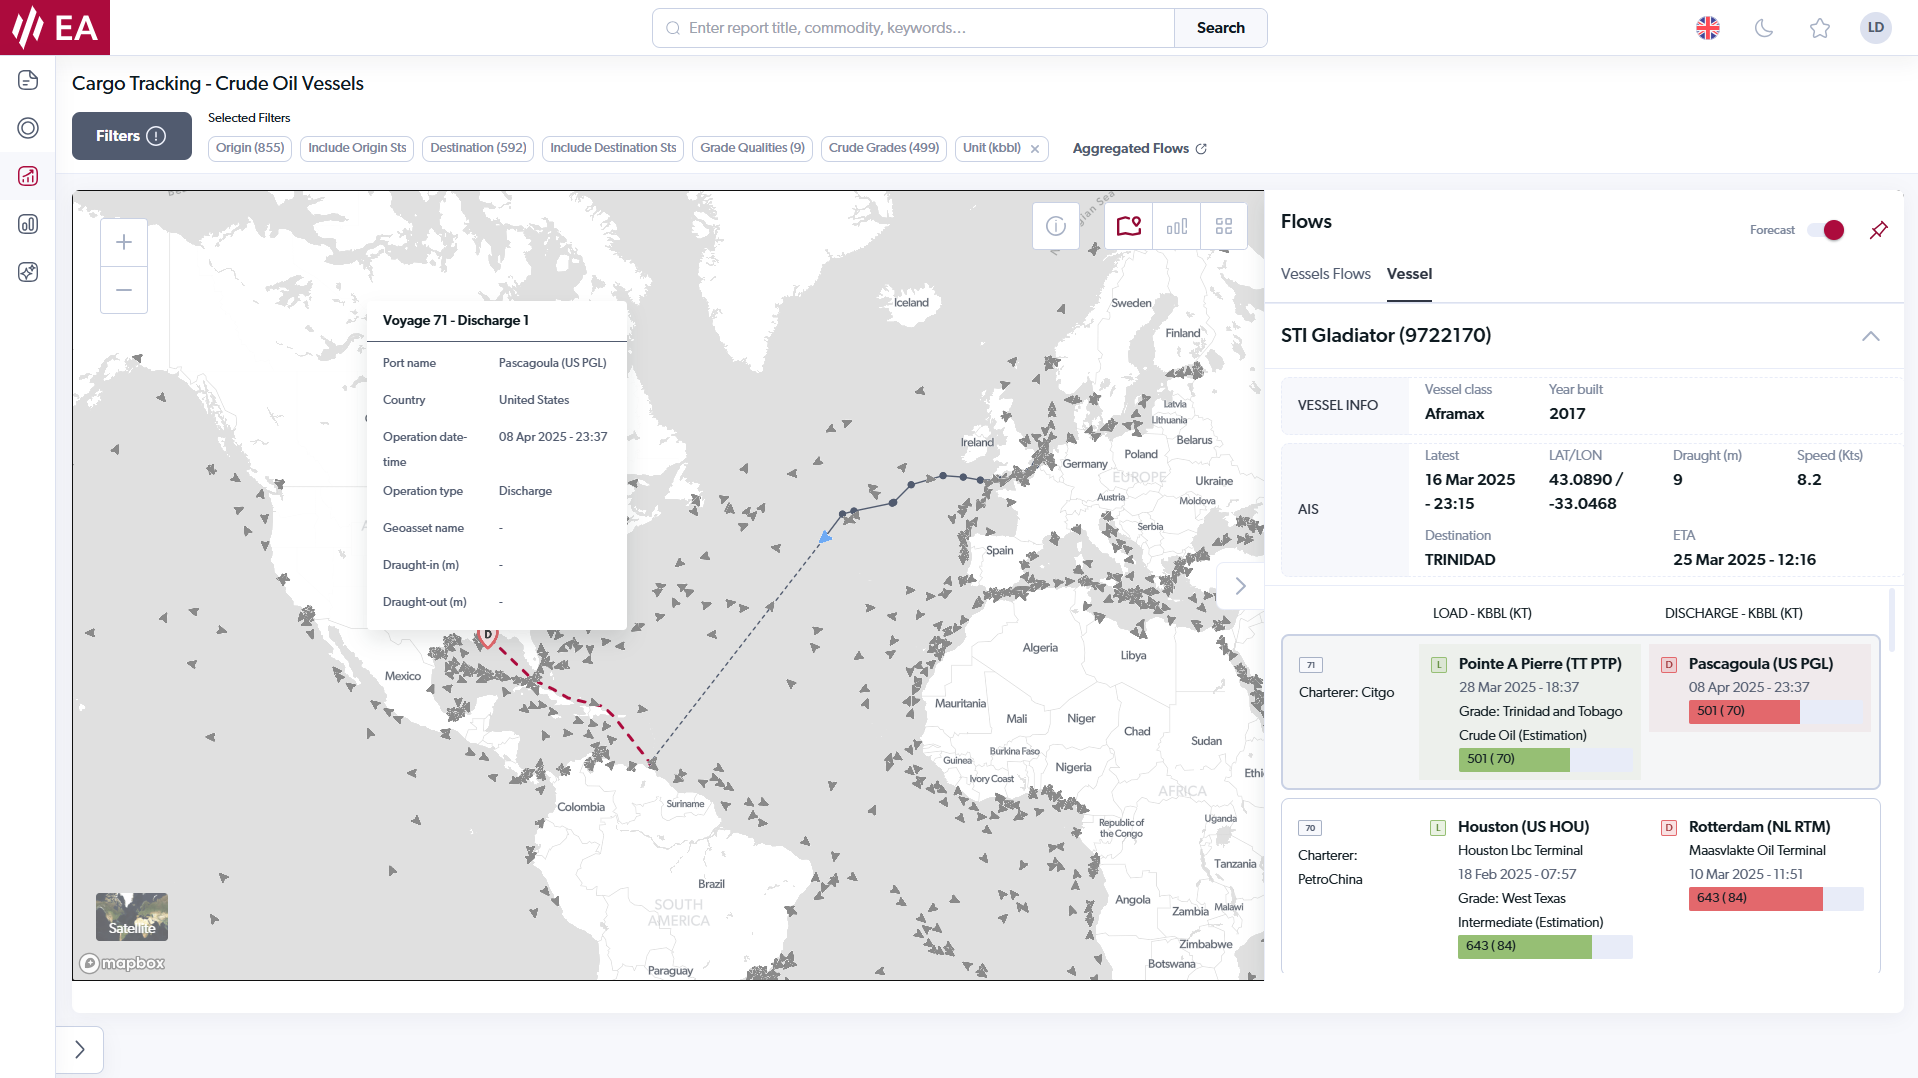The width and height of the screenshot is (1918, 1078).
Task: Open the AI sparkle tool in sidebar
Action: (x=27, y=272)
